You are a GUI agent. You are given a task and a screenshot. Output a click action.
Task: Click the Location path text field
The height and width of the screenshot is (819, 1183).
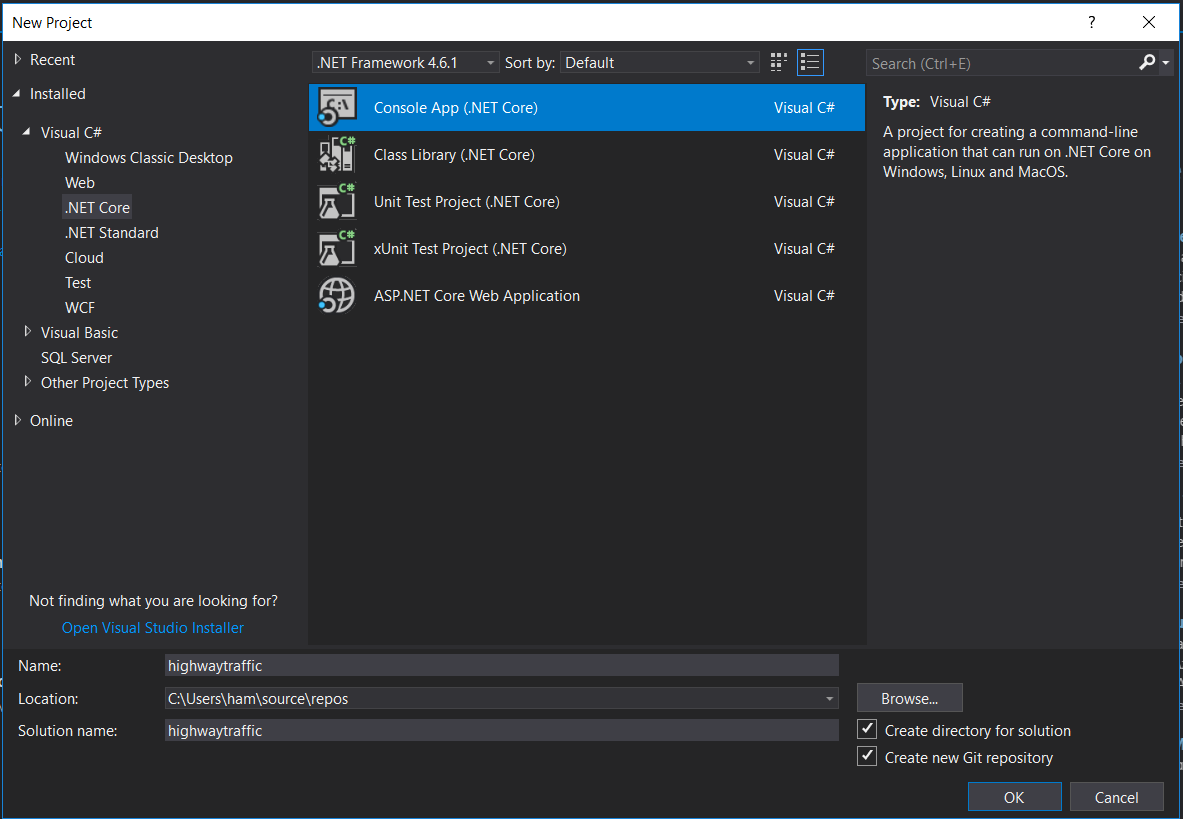(x=493, y=698)
